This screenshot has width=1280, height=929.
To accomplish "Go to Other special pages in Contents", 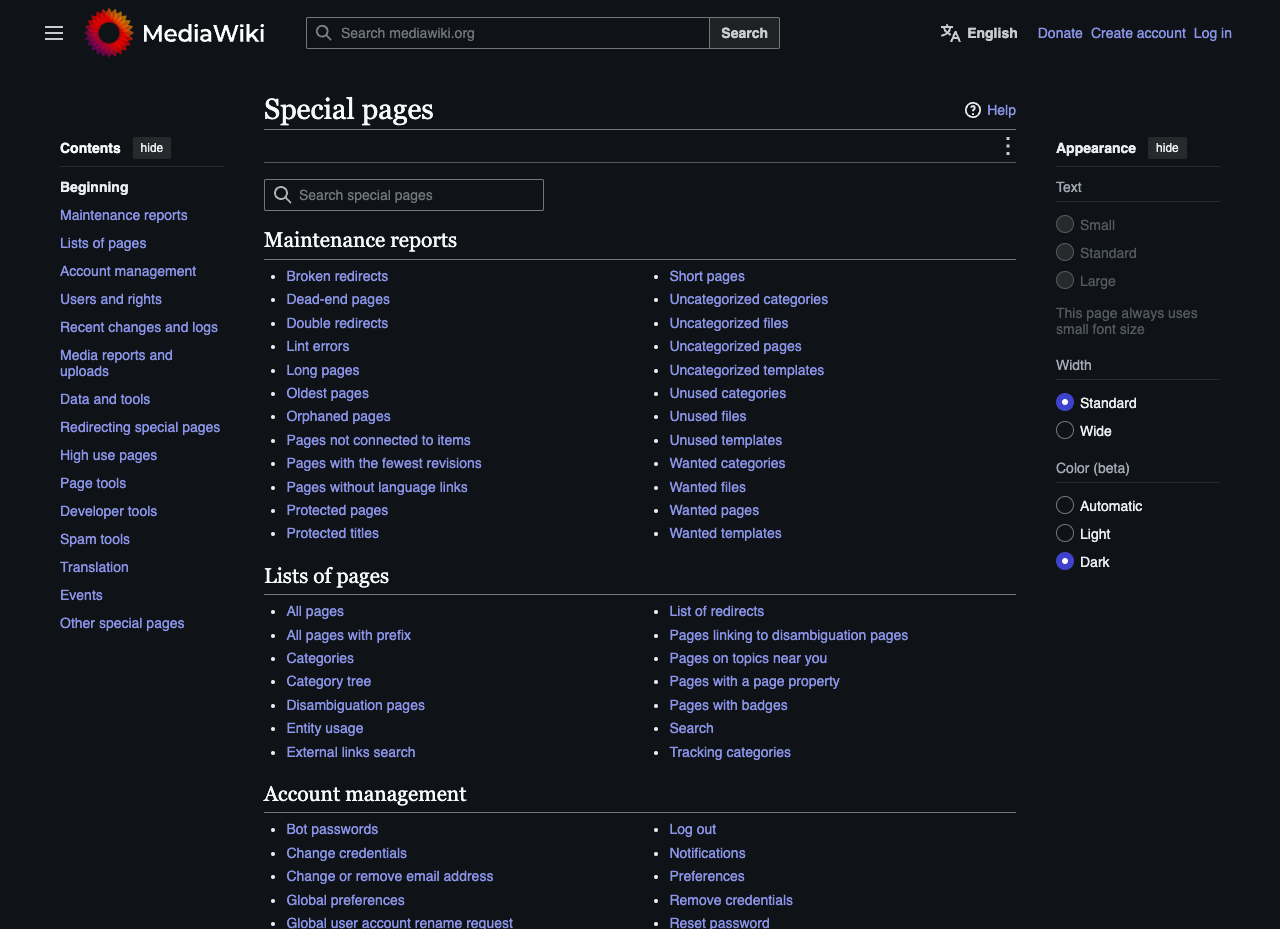I will (x=122, y=623).
